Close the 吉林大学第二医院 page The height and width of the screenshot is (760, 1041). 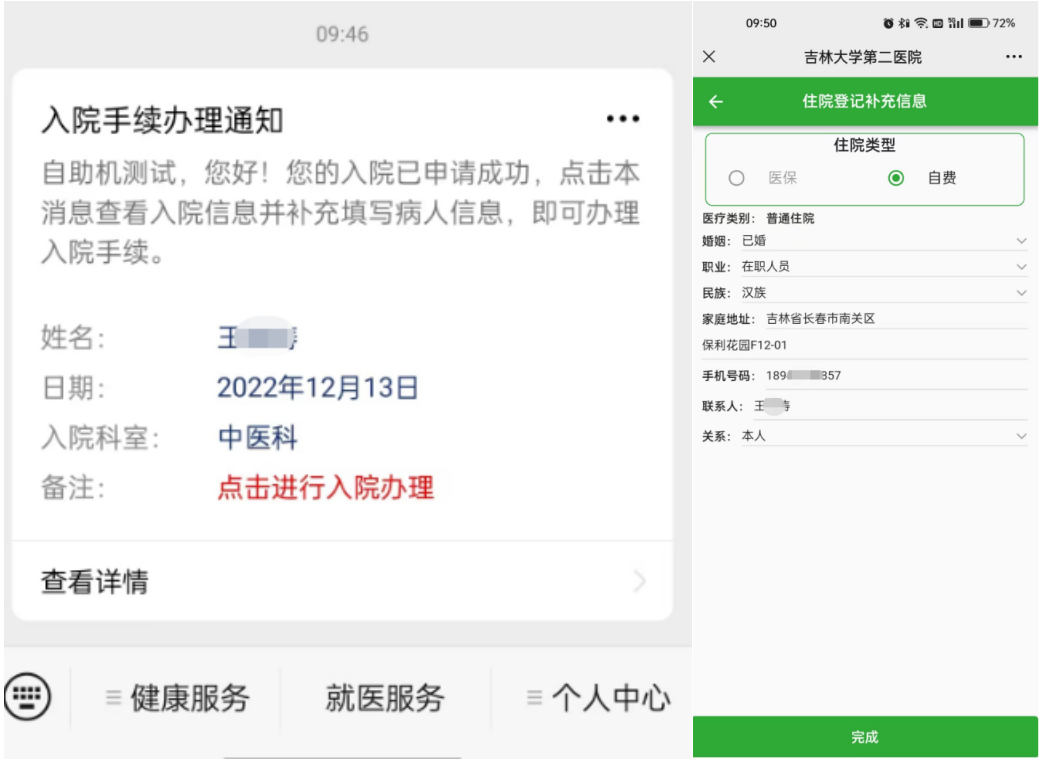click(709, 56)
